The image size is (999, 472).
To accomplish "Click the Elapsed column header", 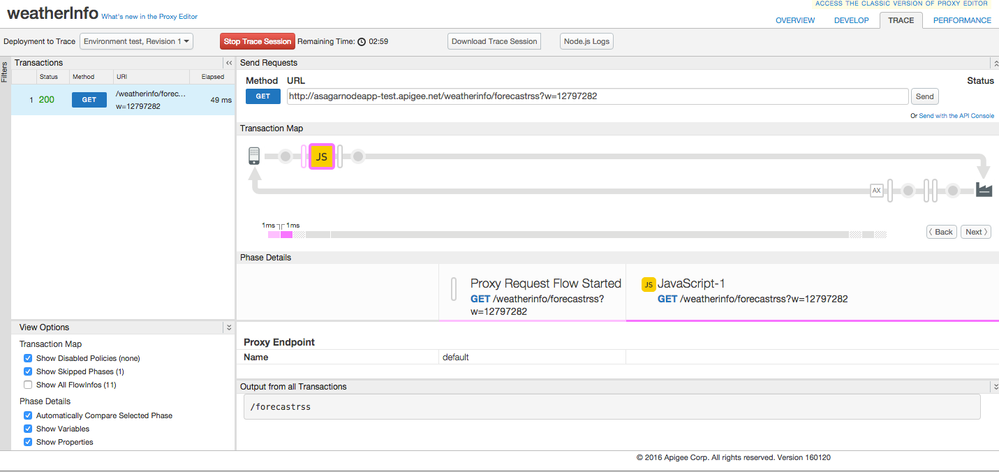I will (x=212, y=76).
